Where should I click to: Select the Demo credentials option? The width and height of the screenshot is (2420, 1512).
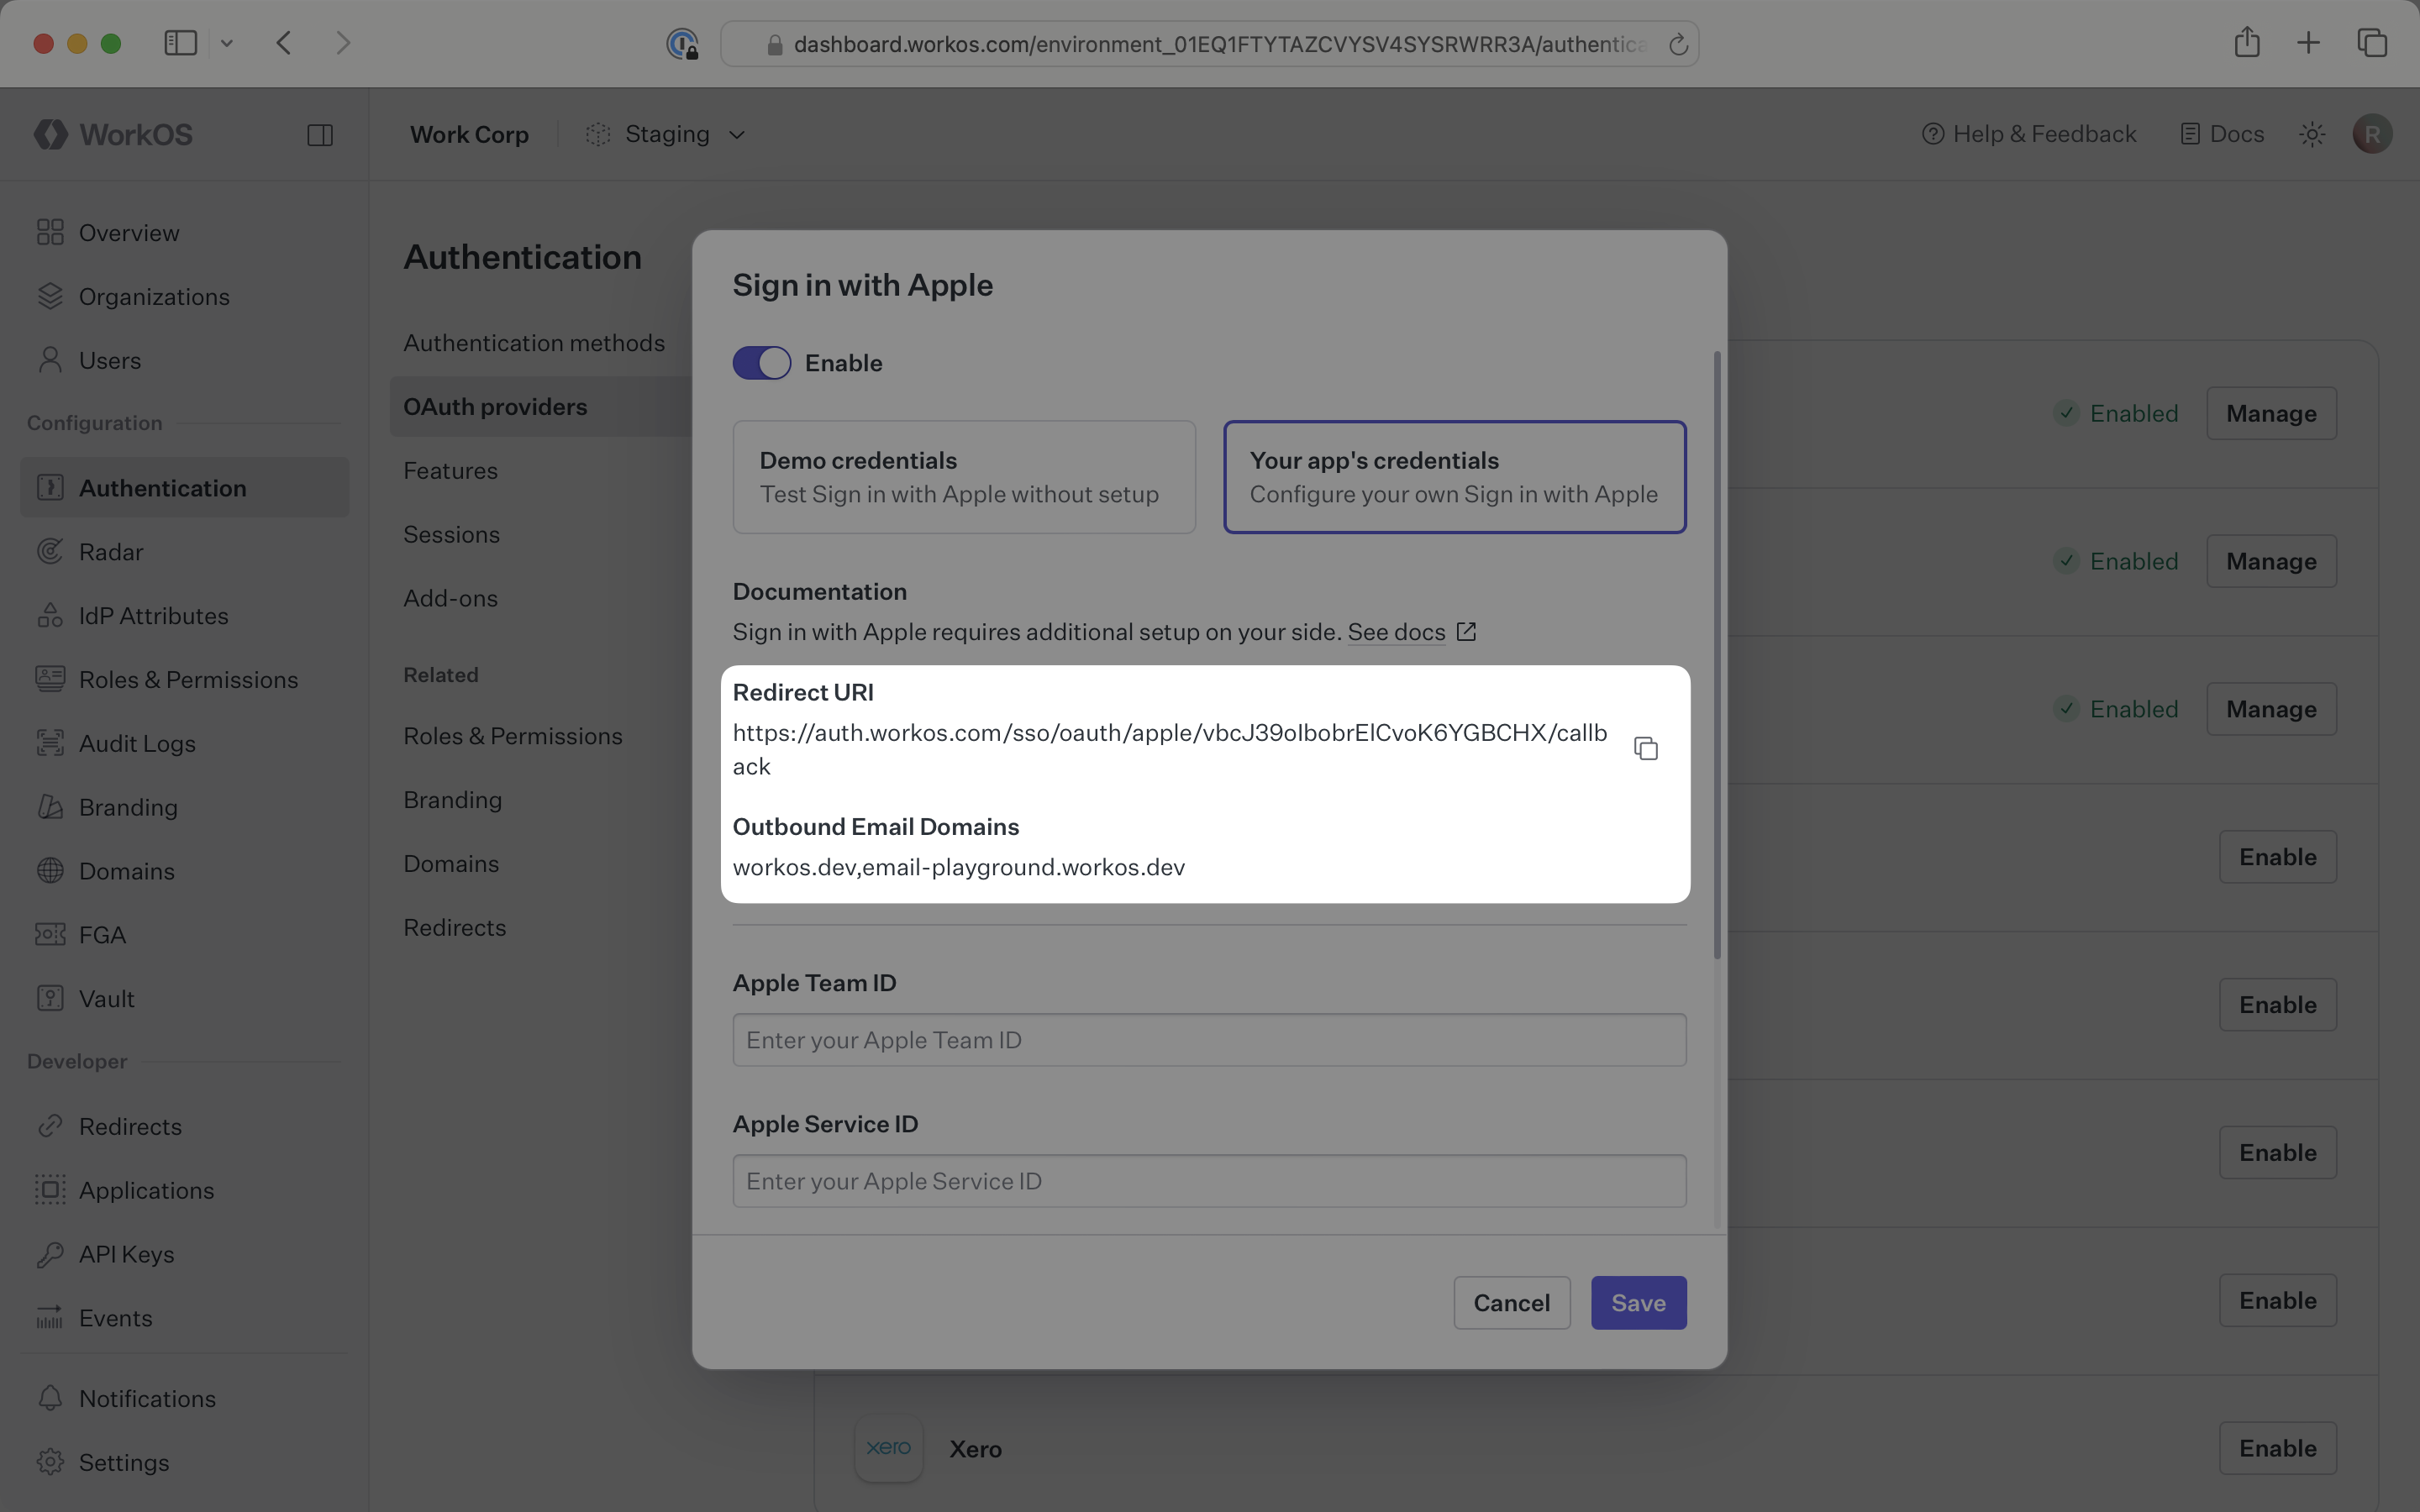point(963,477)
